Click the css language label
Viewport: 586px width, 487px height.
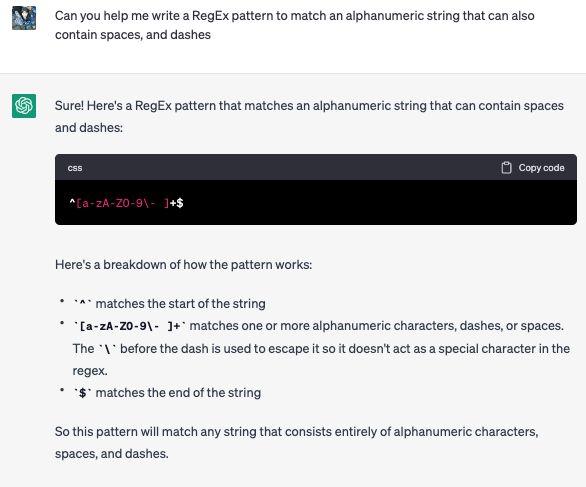click(x=75, y=168)
